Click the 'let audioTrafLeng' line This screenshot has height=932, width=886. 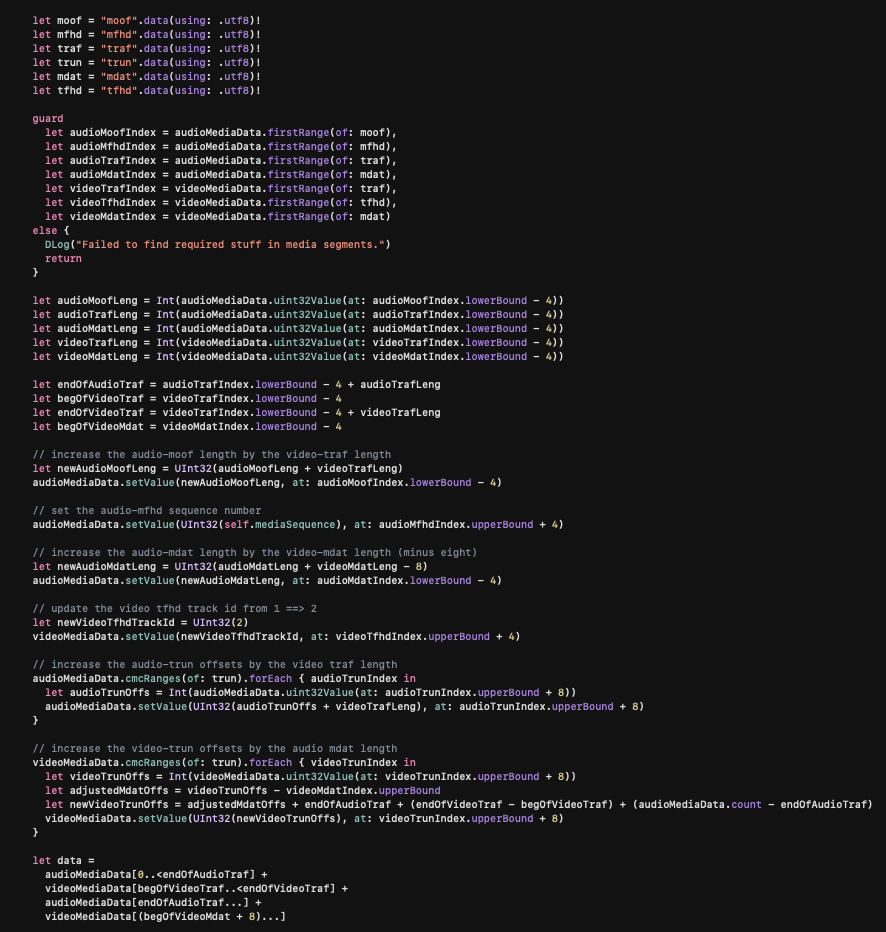coord(298,314)
